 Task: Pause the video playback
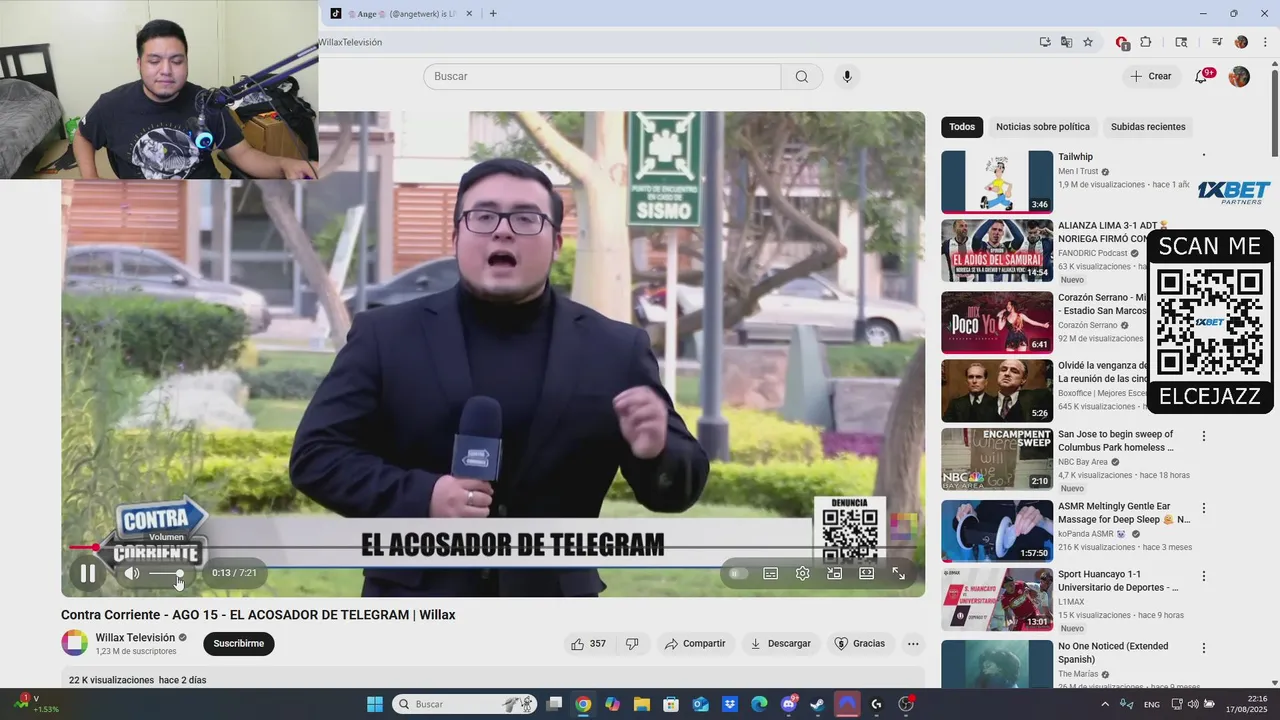(x=88, y=574)
